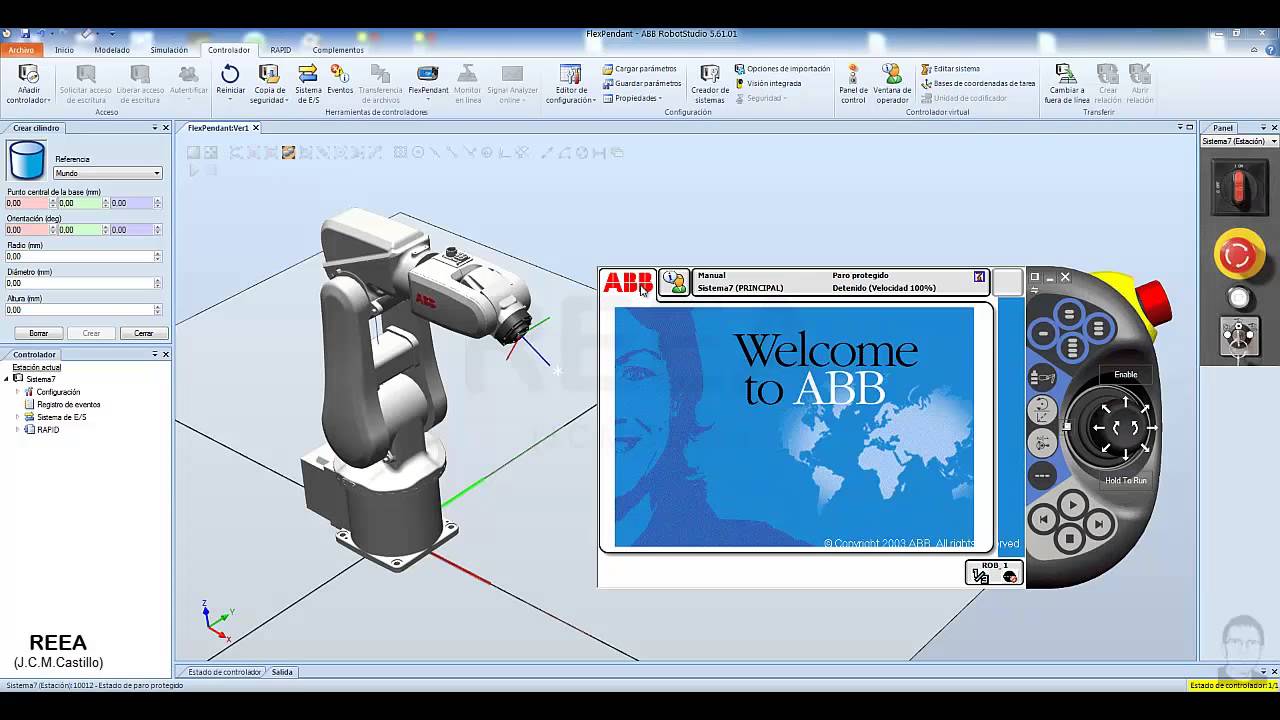This screenshot has height=720, width=1280.
Task: Turn the operating mode key switch
Action: 1239,338
